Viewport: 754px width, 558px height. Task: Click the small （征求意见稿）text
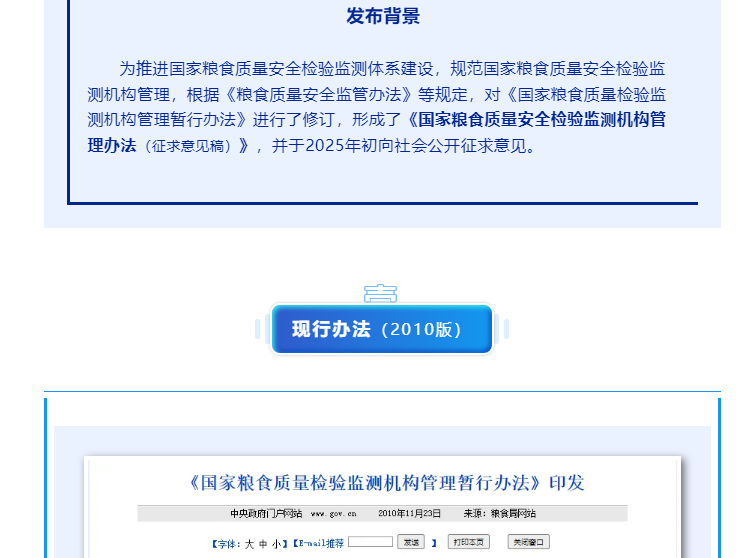pos(189,147)
